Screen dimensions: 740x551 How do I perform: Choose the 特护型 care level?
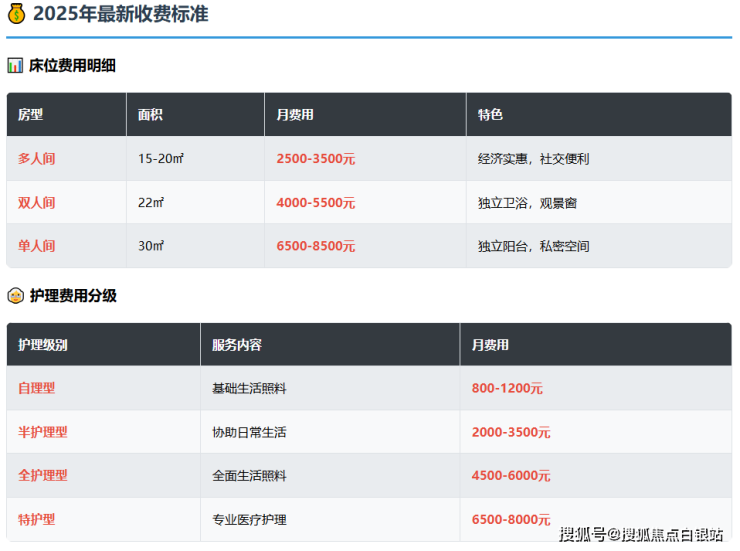pos(37,520)
